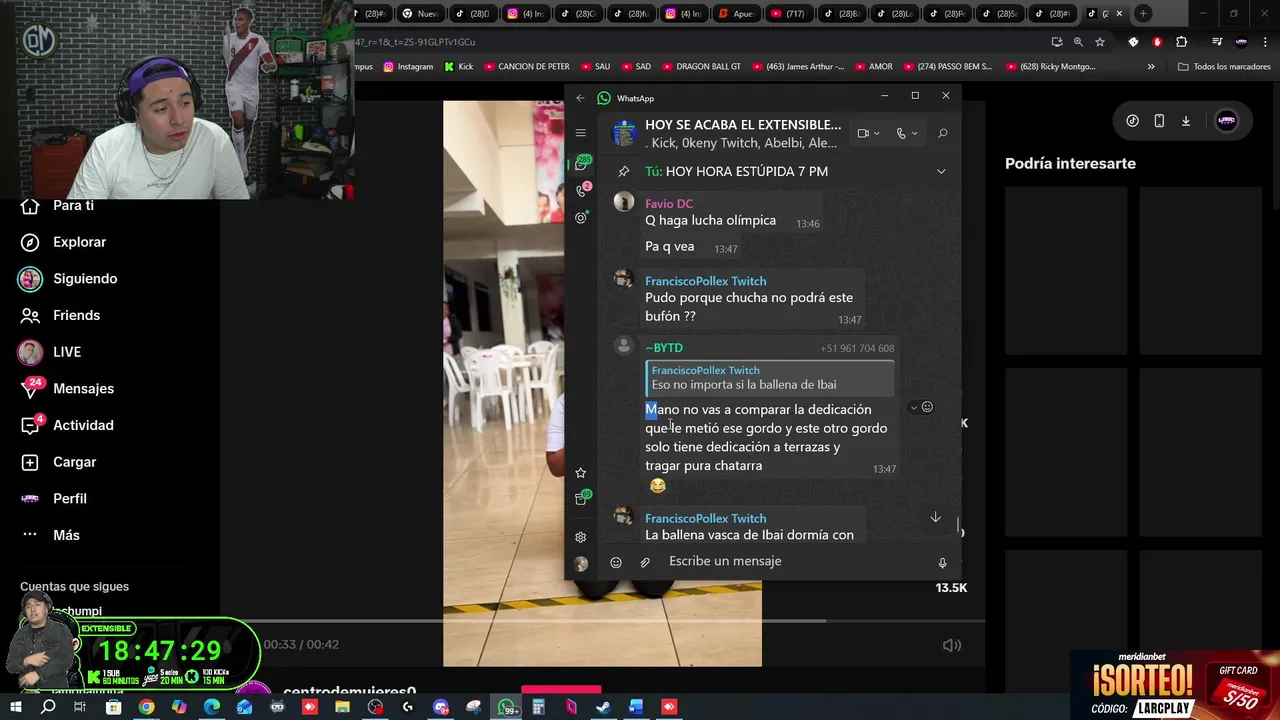Click TikTok get coins icon top right
The height and width of the screenshot is (720, 1280).
pos(1132,121)
